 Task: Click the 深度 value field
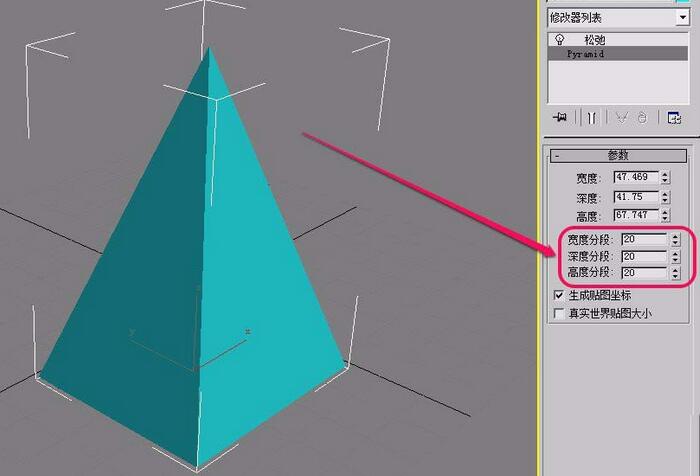click(x=637, y=197)
